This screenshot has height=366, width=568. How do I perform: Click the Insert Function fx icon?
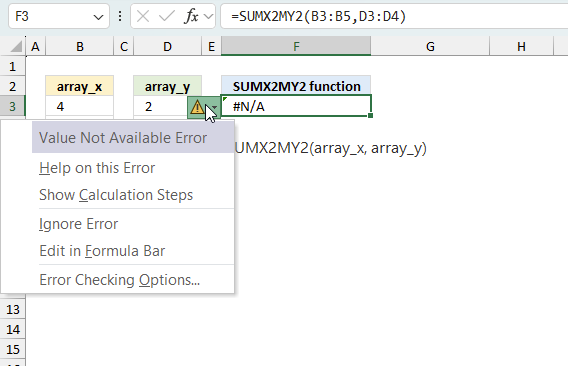pyautogui.click(x=192, y=16)
